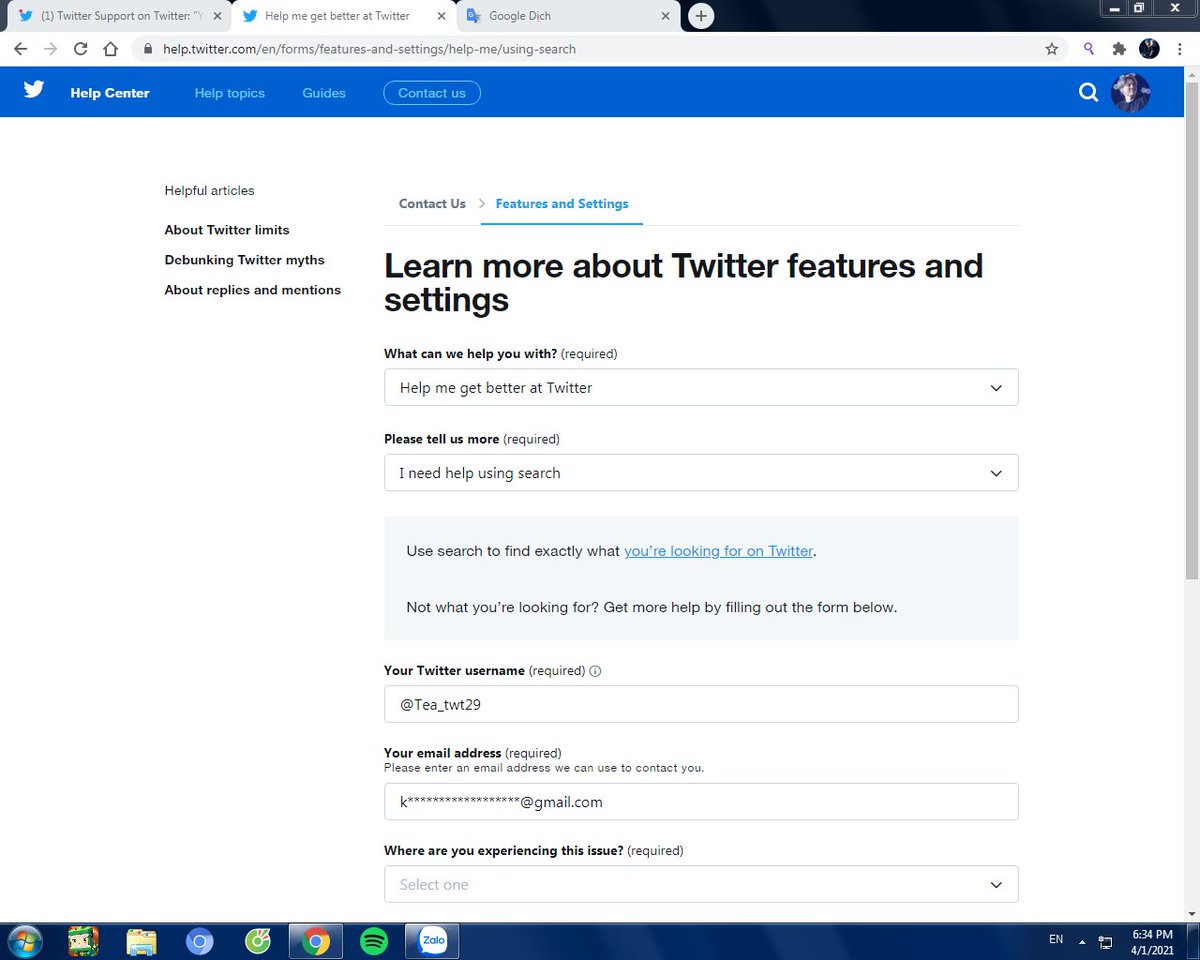Open 'Debunking Twitter myths' article
This screenshot has height=960, width=1200.
pos(245,260)
